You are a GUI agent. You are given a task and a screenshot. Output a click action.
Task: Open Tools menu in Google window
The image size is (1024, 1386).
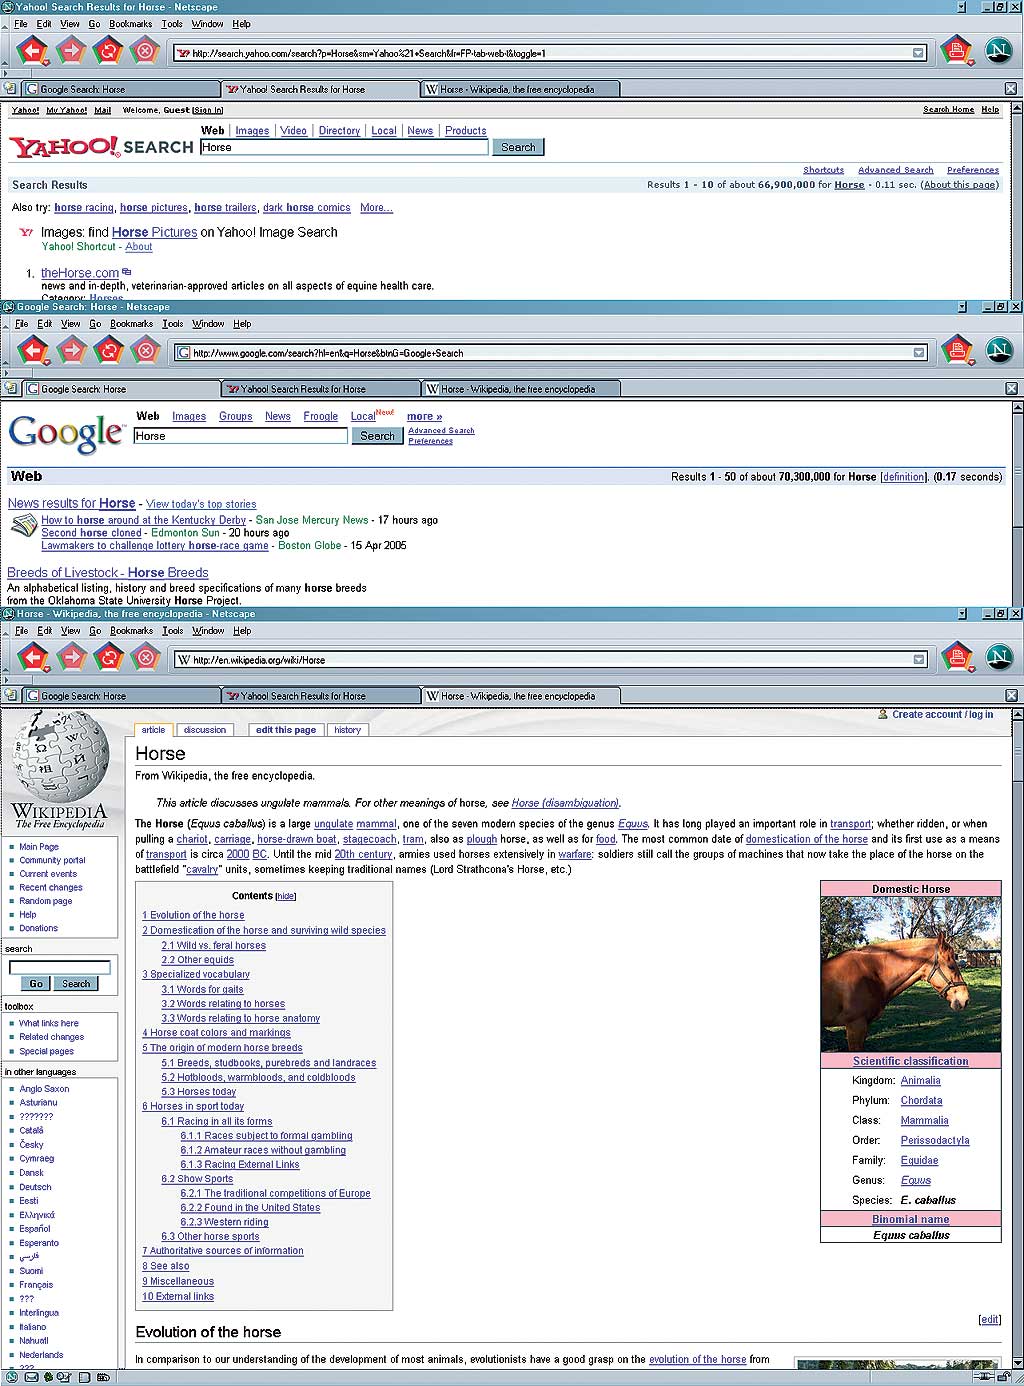coord(173,324)
